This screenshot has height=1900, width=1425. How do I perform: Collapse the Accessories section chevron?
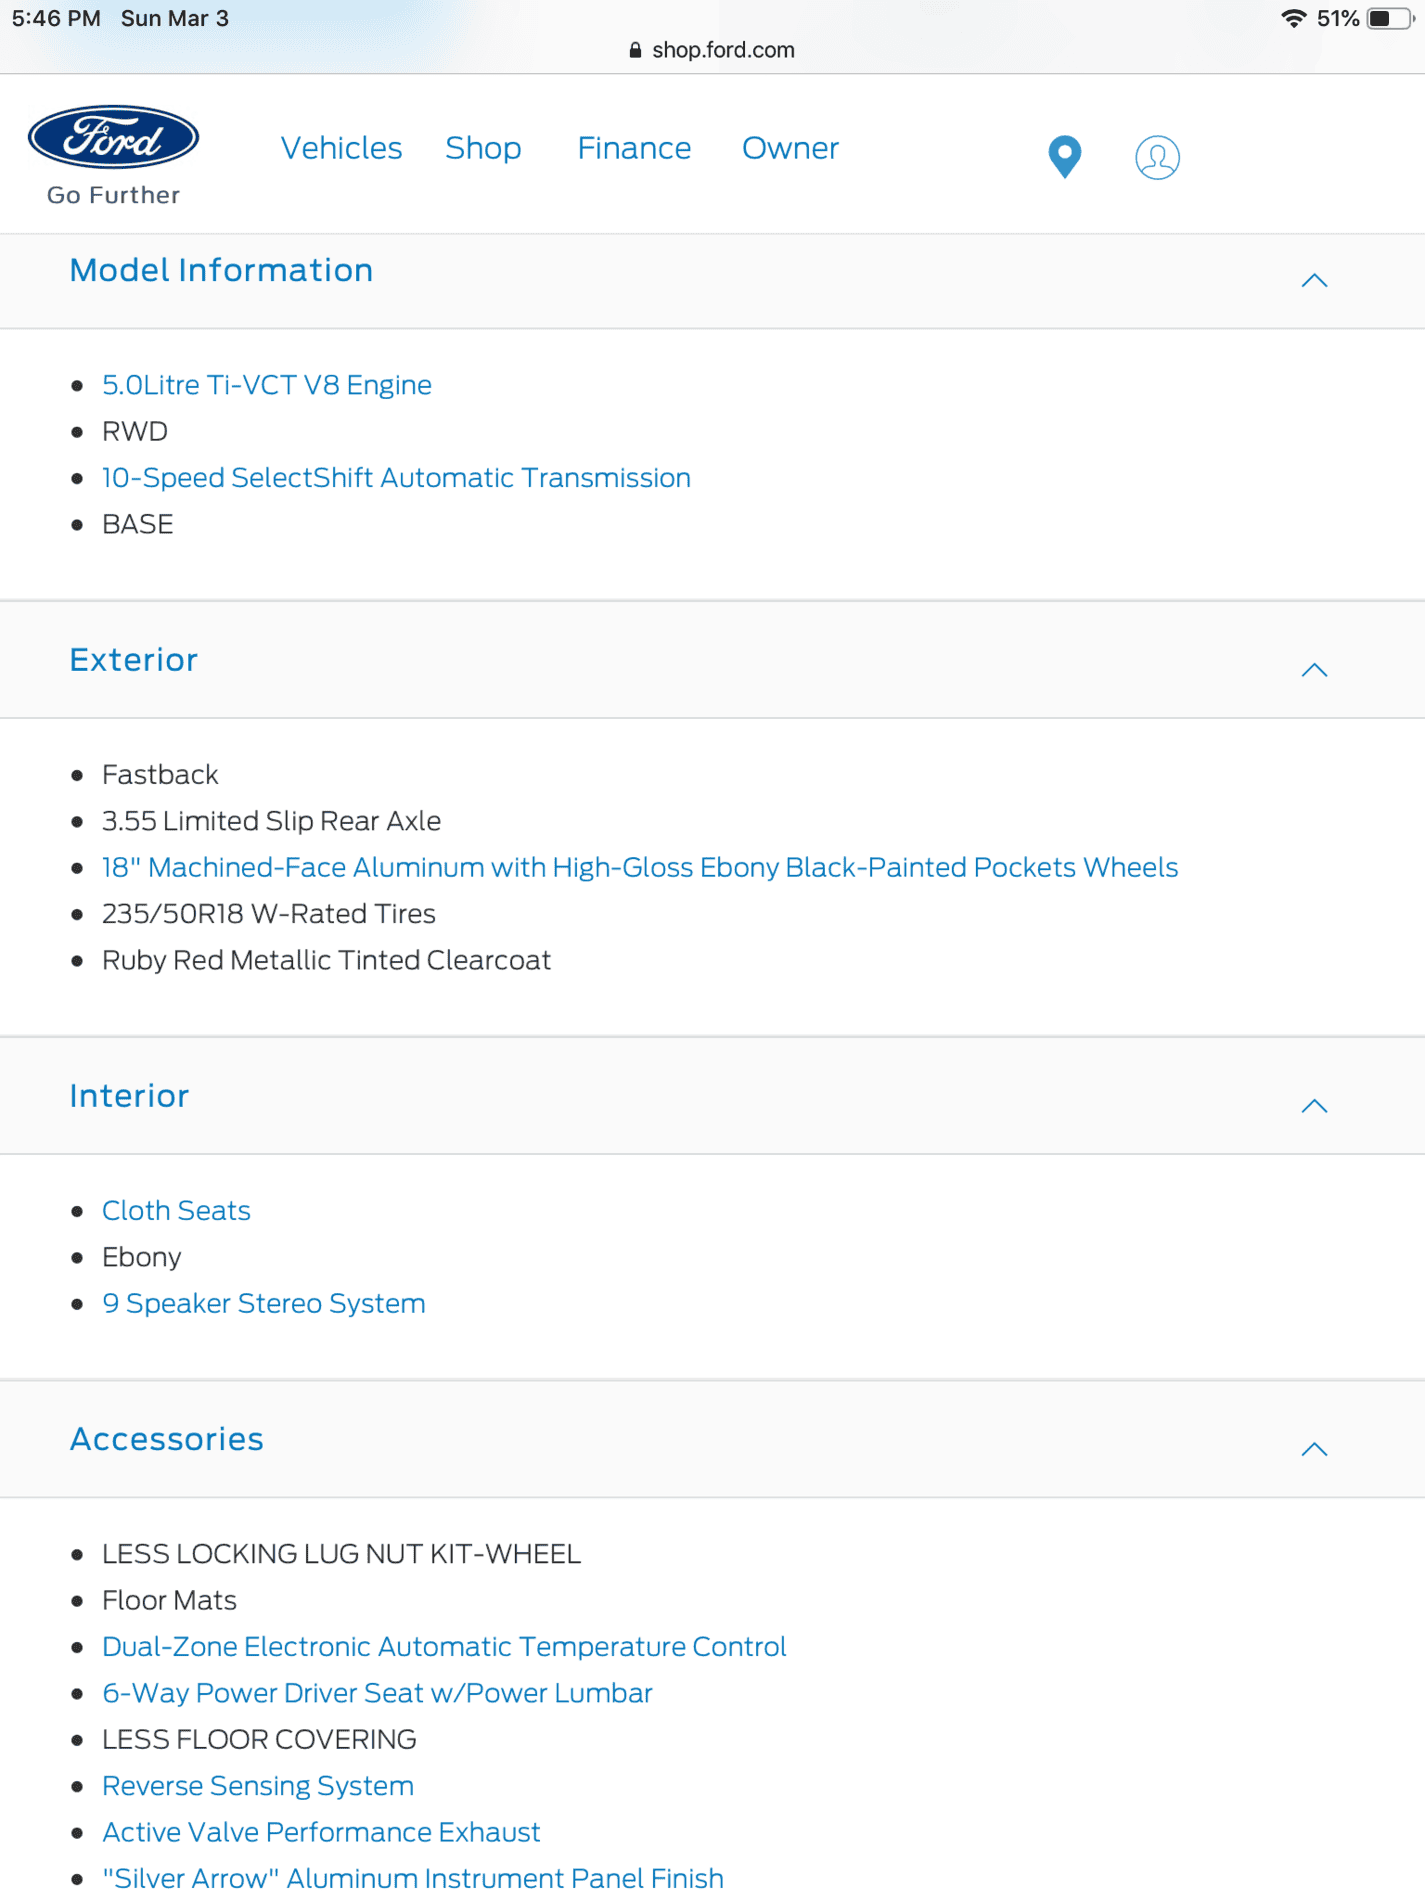coord(1314,1449)
